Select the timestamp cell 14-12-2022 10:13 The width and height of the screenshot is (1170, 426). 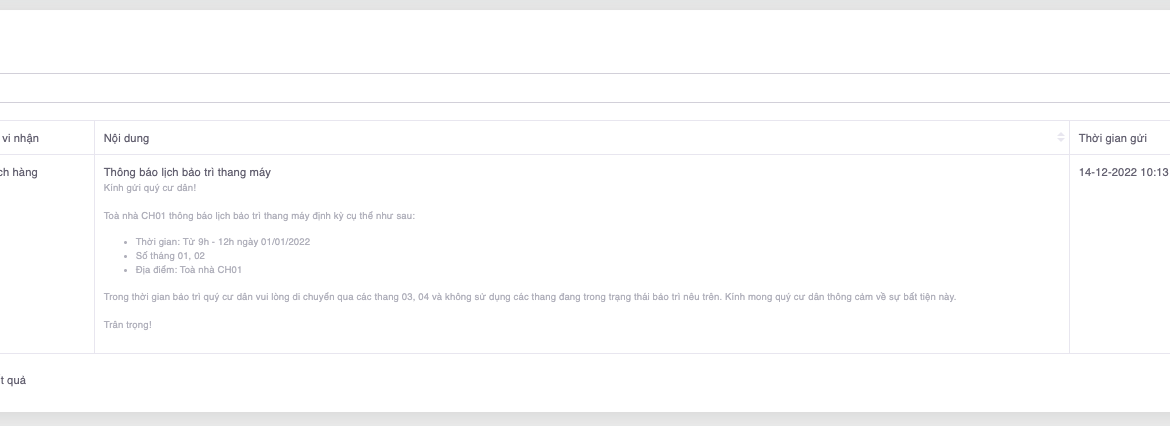tap(1123, 172)
